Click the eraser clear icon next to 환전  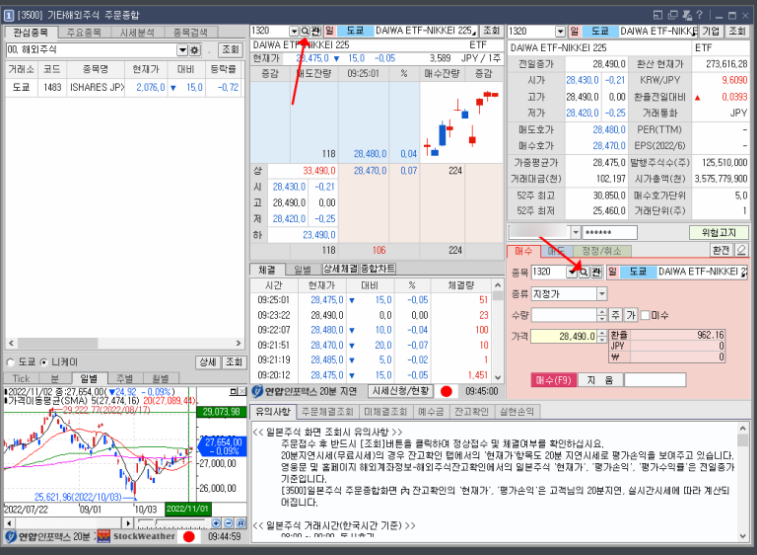pyautogui.click(x=741, y=250)
